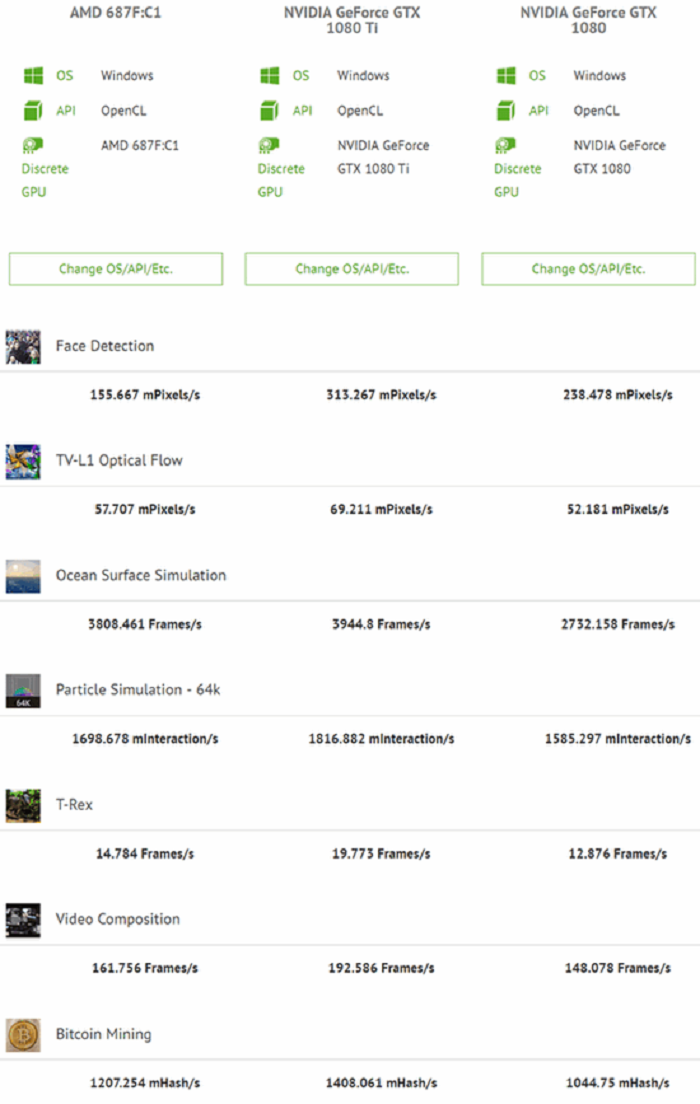Click the OS label in GTX 1080 Ti column
700x1104 pixels.
[x=301, y=75]
